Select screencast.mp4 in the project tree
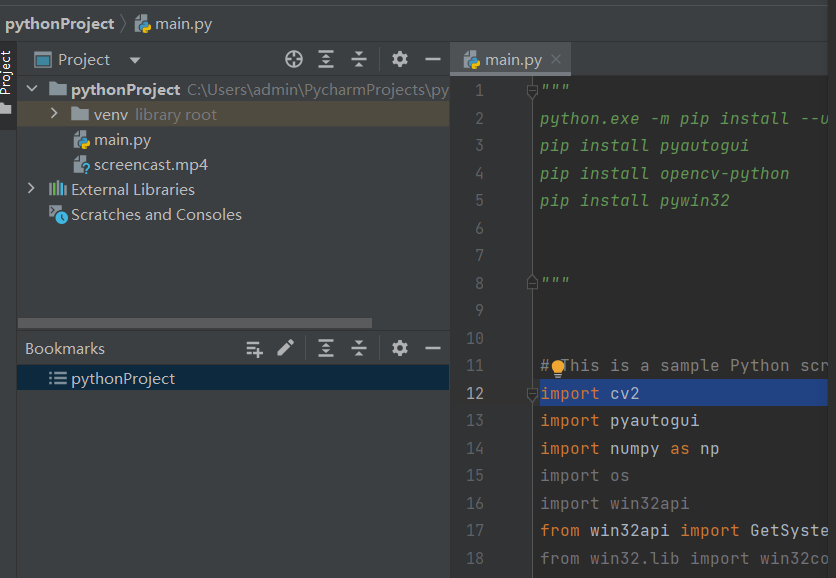The height and width of the screenshot is (578, 836). click(151, 165)
